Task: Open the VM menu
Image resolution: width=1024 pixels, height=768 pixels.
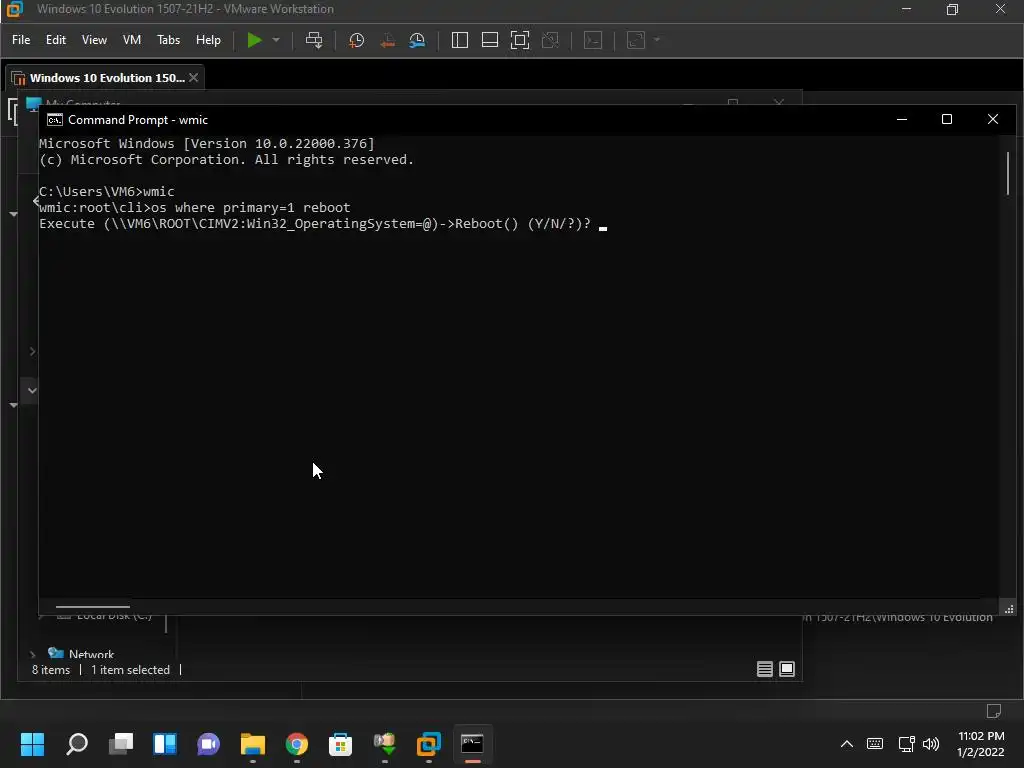Action: click(132, 40)
